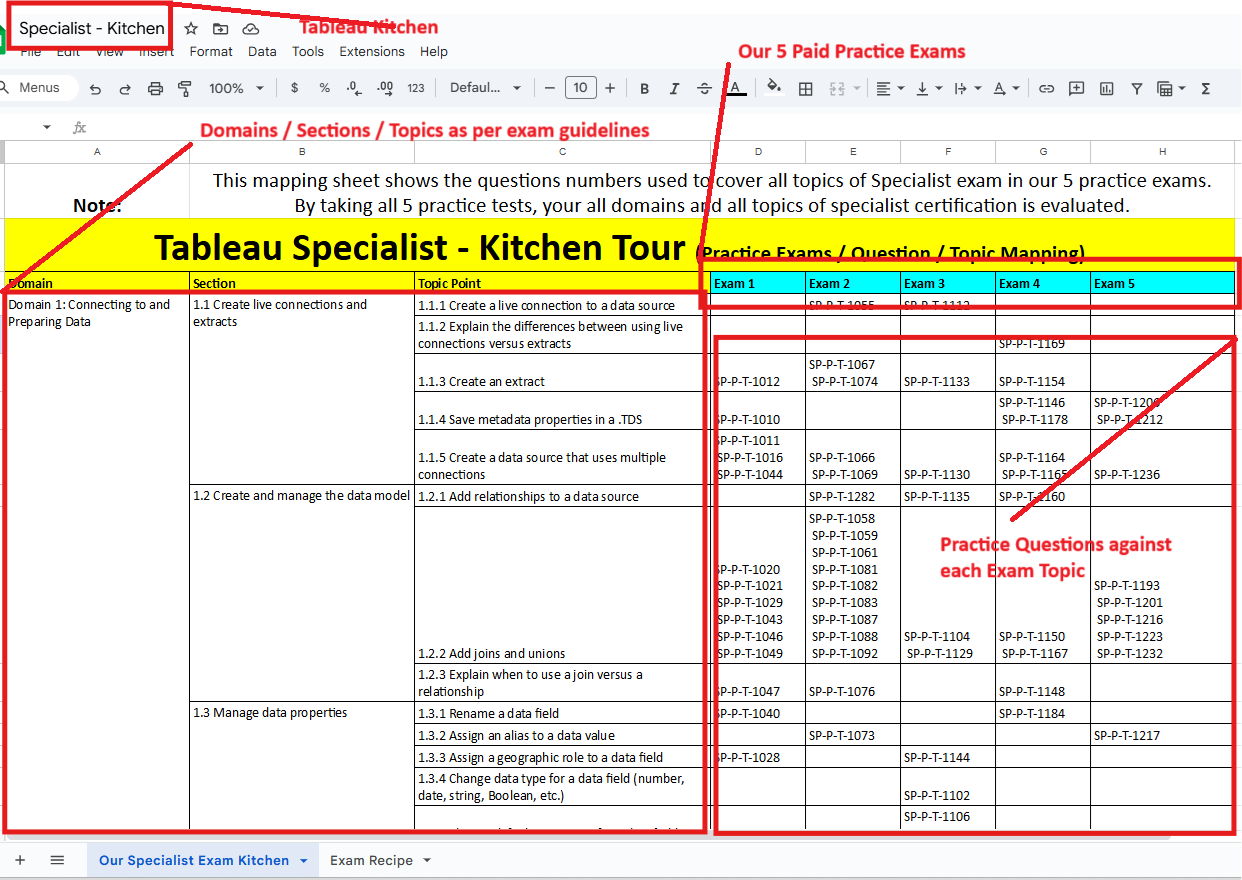
Task: Select column E header
Action: pyautogui.click(x=853, y=152)
